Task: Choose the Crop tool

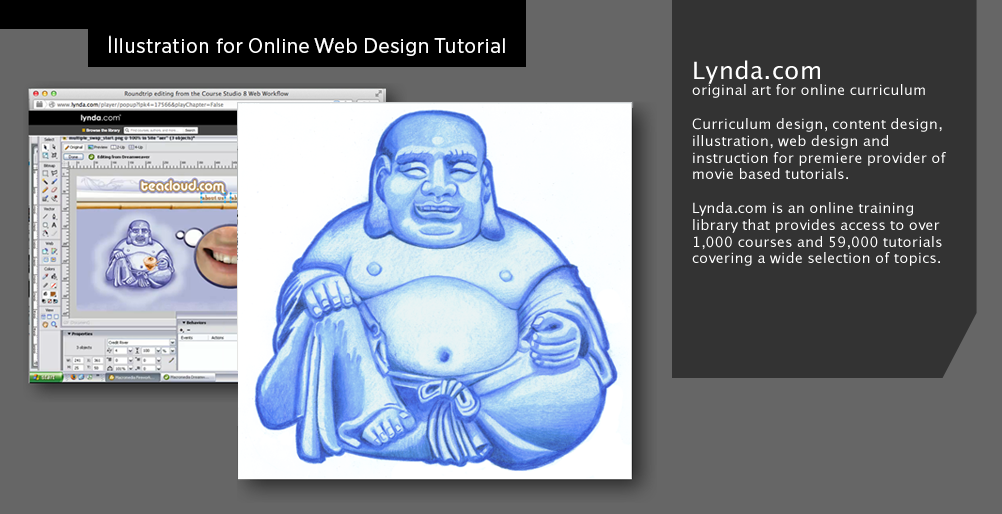Action: click(54, 155)
